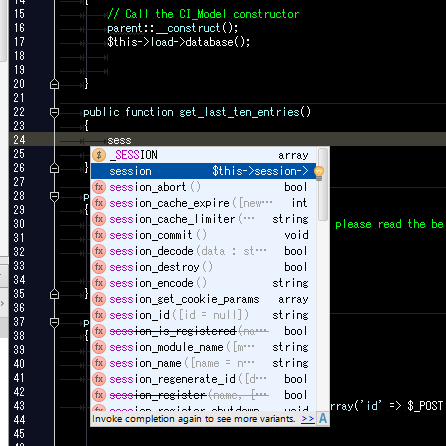Select session_name completion entry

(x=203, y=363)
